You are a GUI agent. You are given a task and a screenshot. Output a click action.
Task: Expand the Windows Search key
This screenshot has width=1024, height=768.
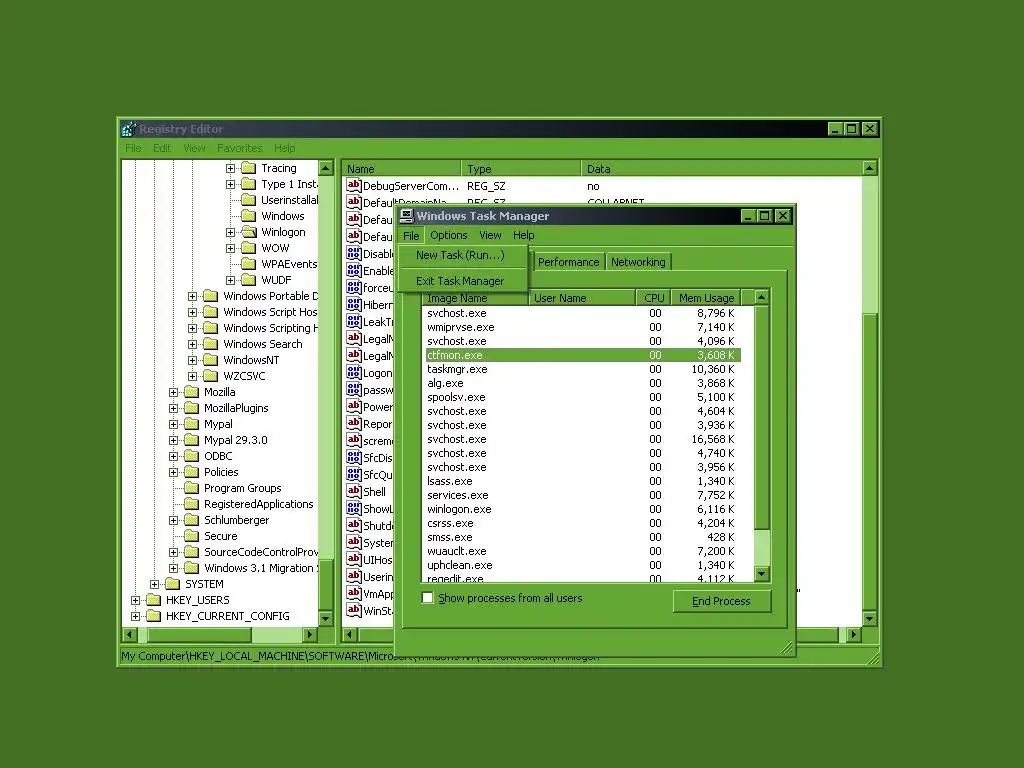click(193, 344)
